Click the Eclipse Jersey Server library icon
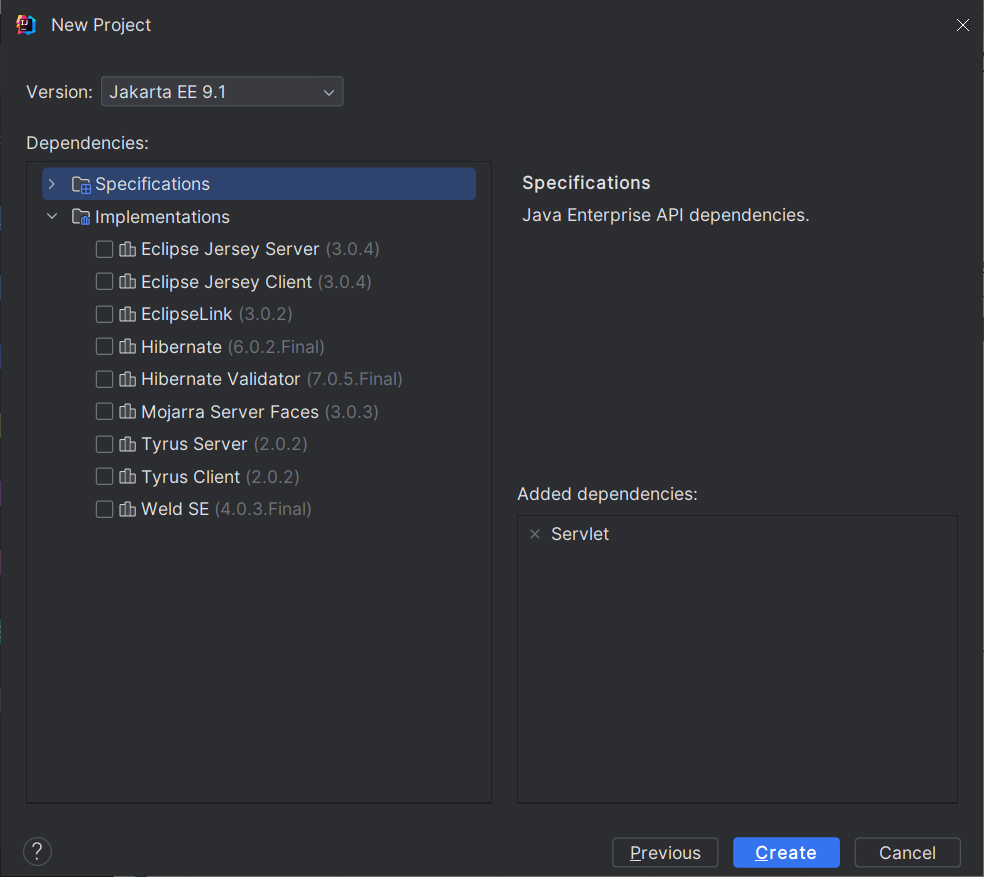Image resolution: width=984 pixels, height=877 pixels. pyautogui.click(x=127, y=249)
